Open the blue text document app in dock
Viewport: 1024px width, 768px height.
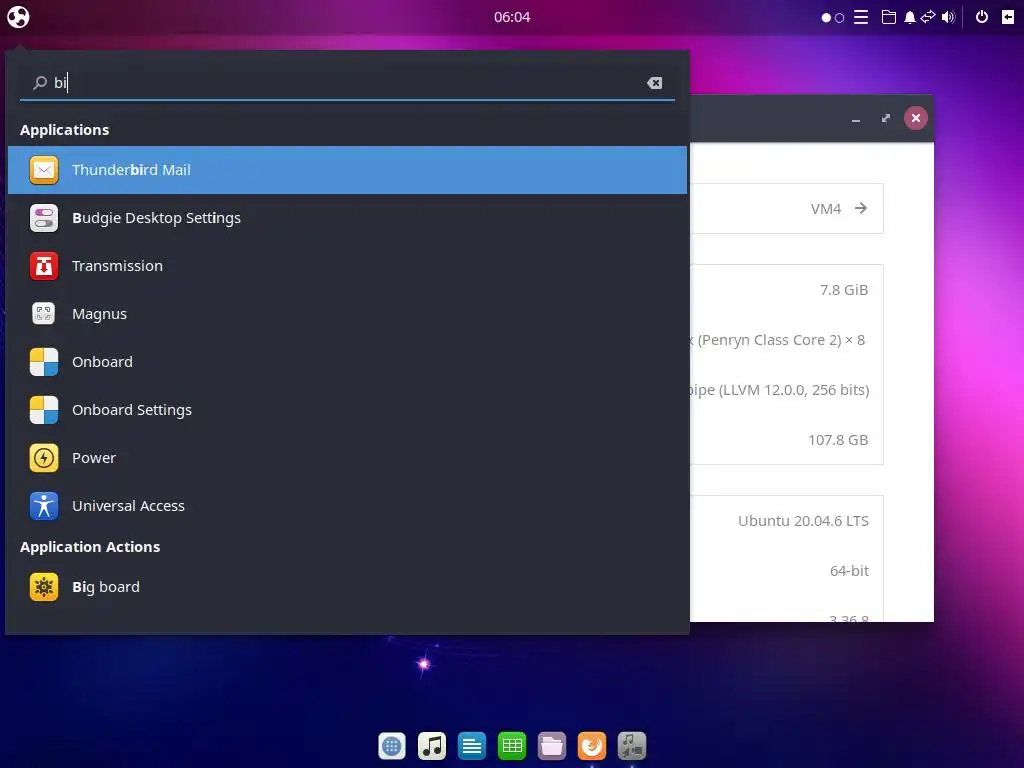472,746
